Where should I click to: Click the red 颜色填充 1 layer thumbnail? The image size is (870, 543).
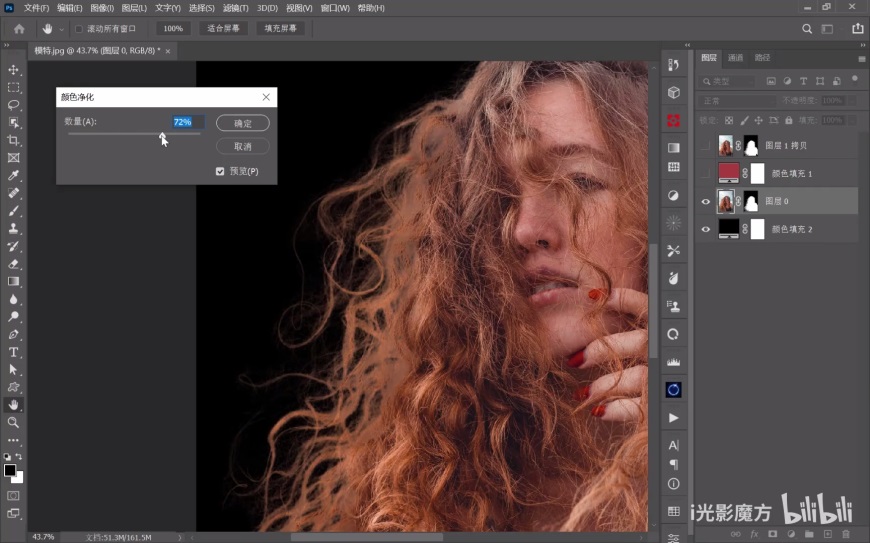(x=729, y=173)
